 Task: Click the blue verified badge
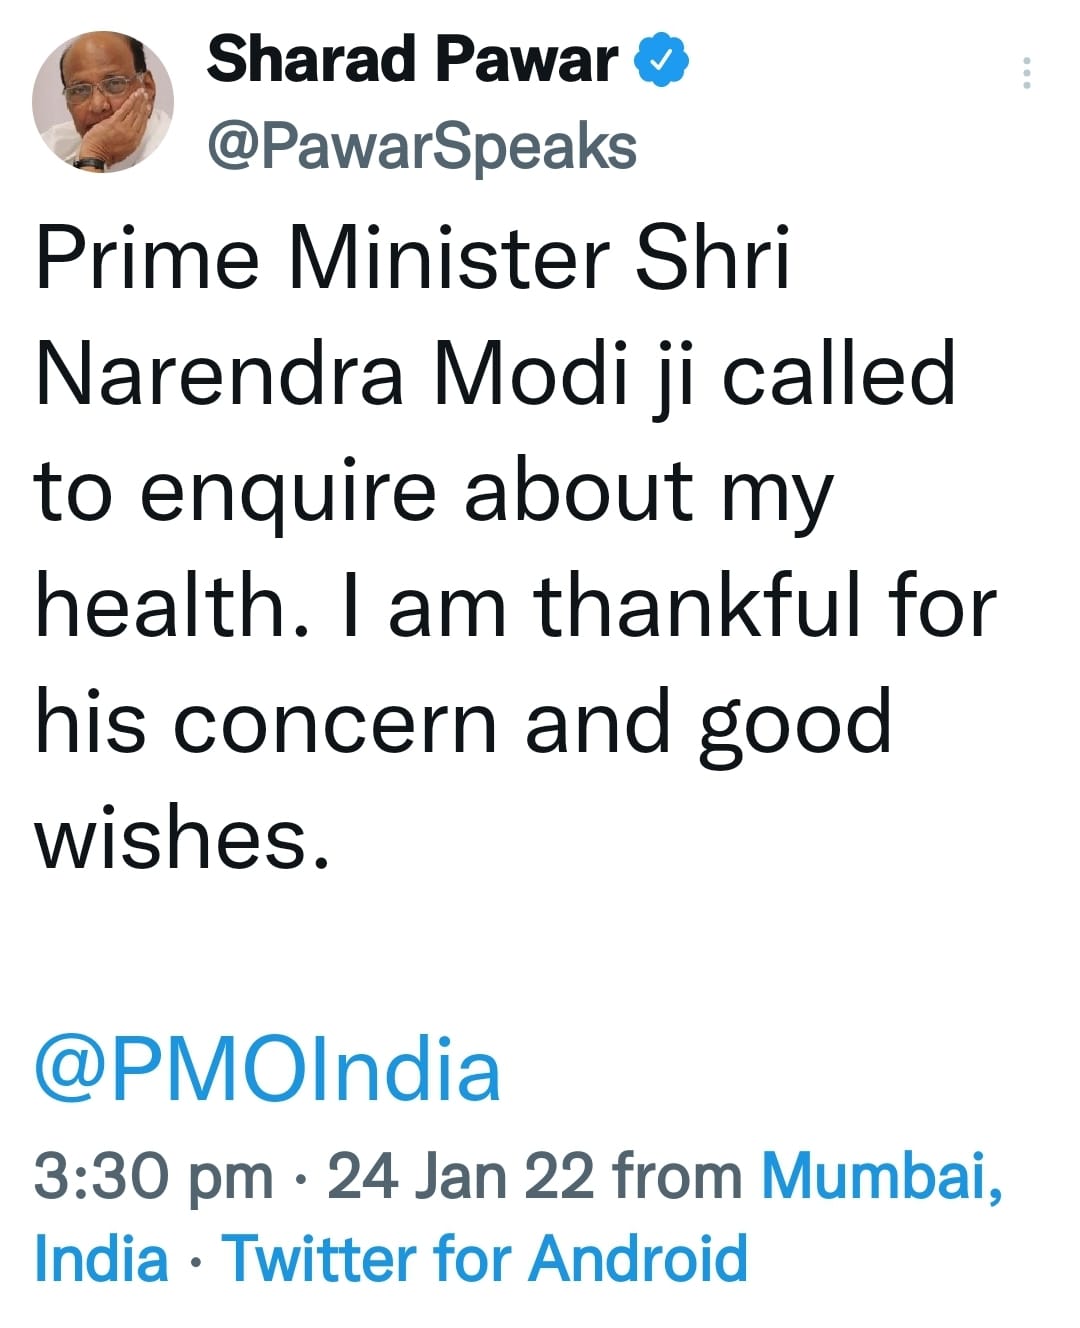click(661, 61)
